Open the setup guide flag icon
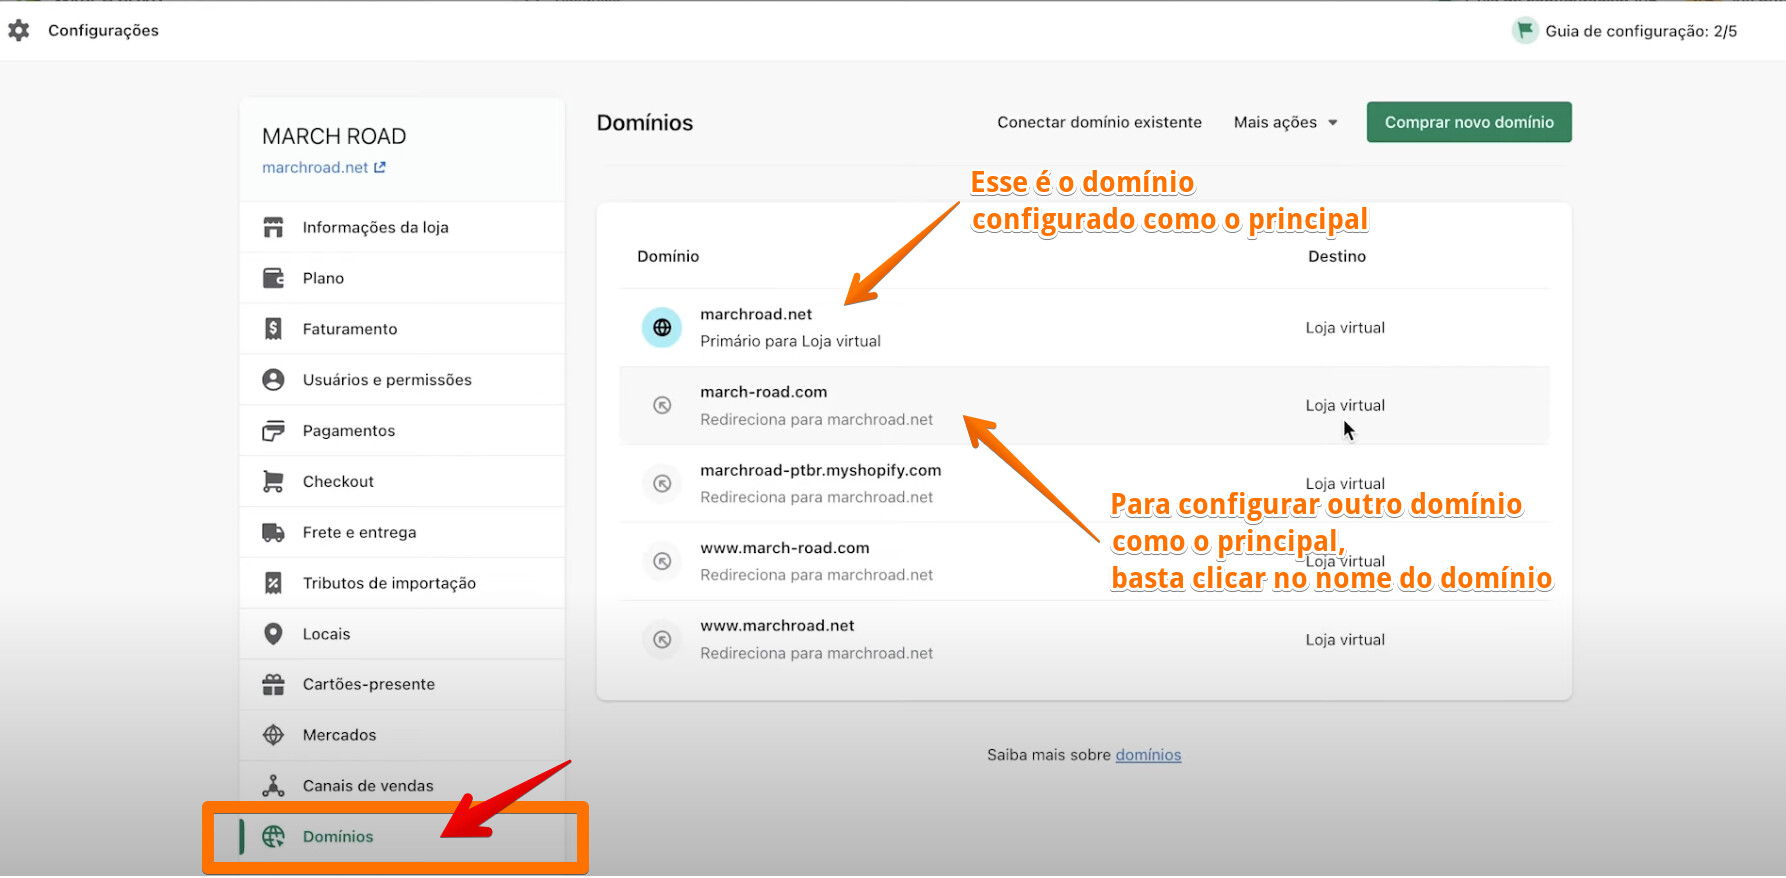The width and height of the screenshot is (1786, 878). coord(1525,31)
